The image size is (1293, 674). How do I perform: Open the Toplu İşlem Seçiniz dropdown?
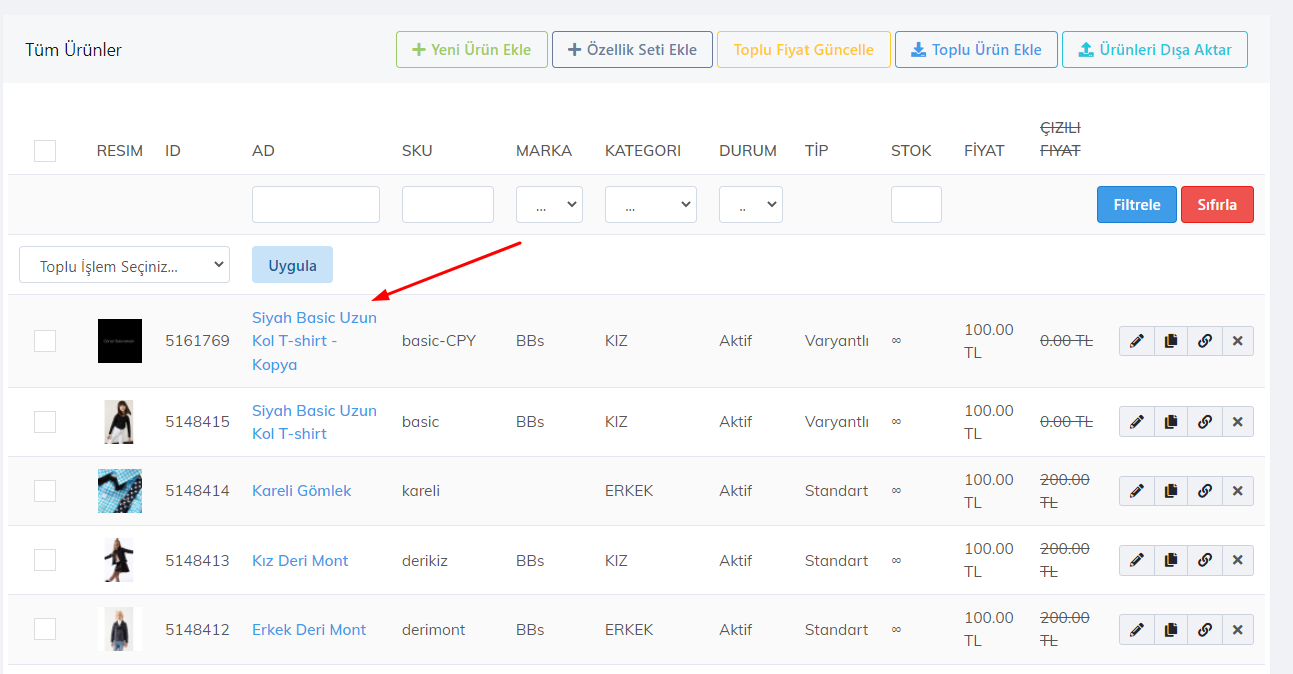click(124, 265)
